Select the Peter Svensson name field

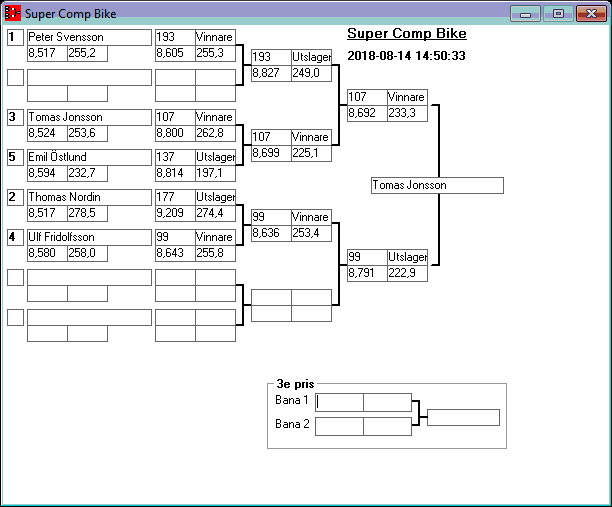[x=88, y=37]
